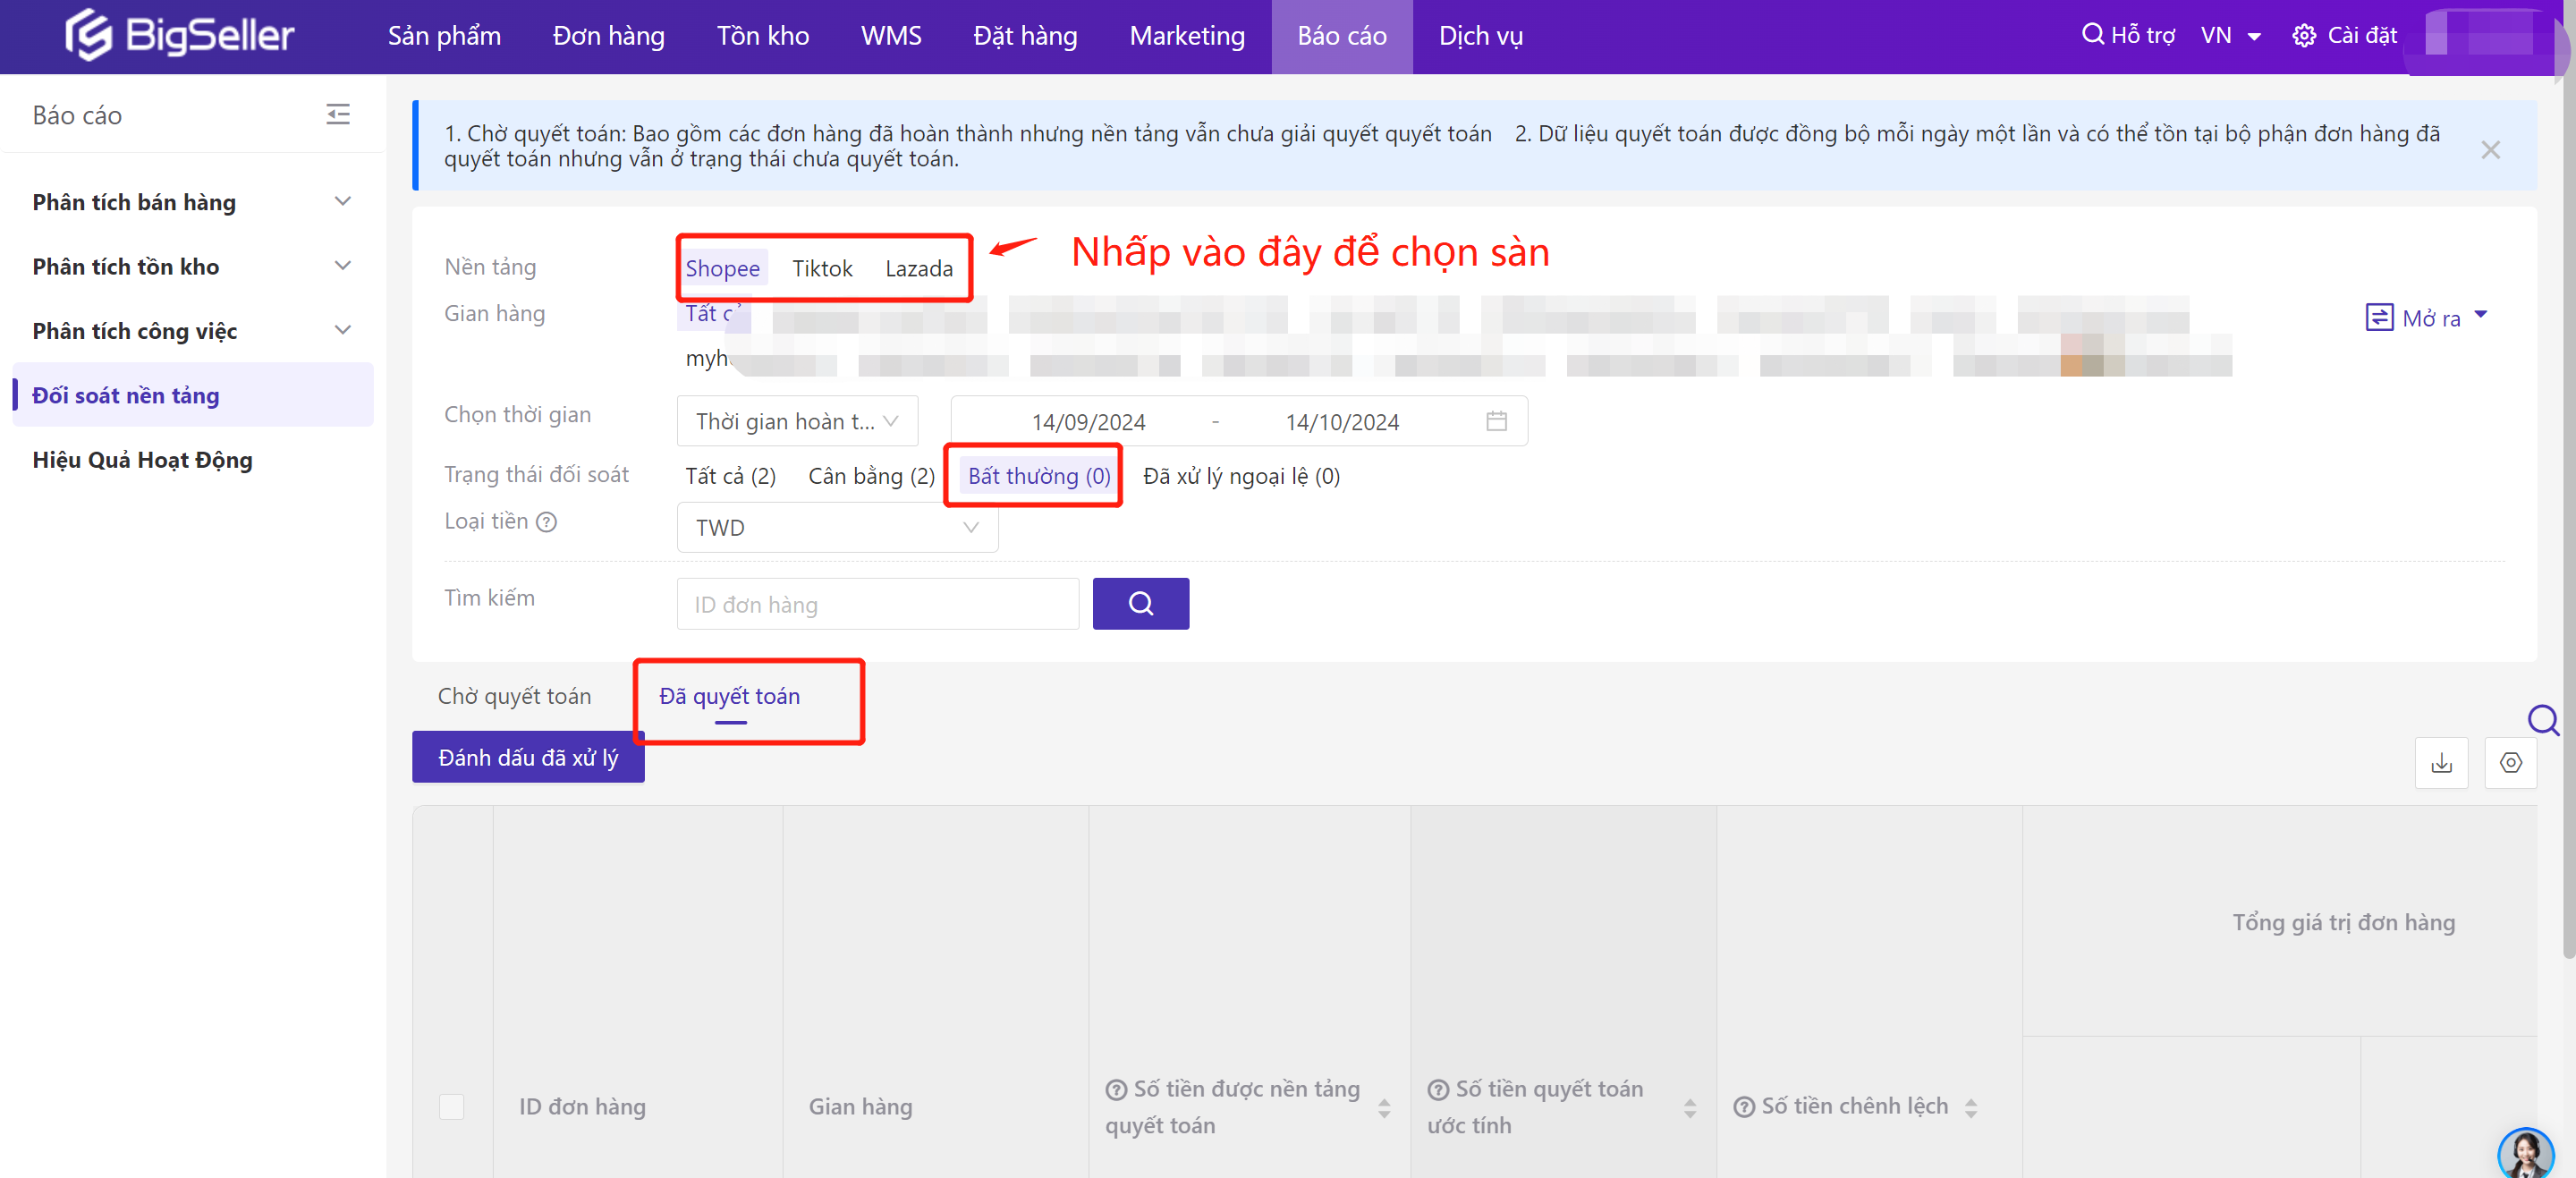Expand the Mở ra store list control
The image size is (2576, 1178).
coord(2427,317)
